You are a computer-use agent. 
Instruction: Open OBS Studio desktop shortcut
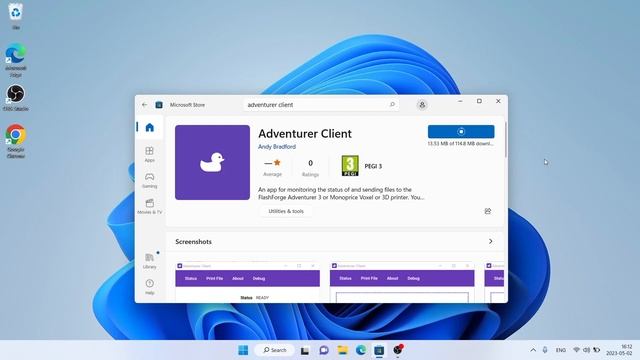(x=16, y=97)
